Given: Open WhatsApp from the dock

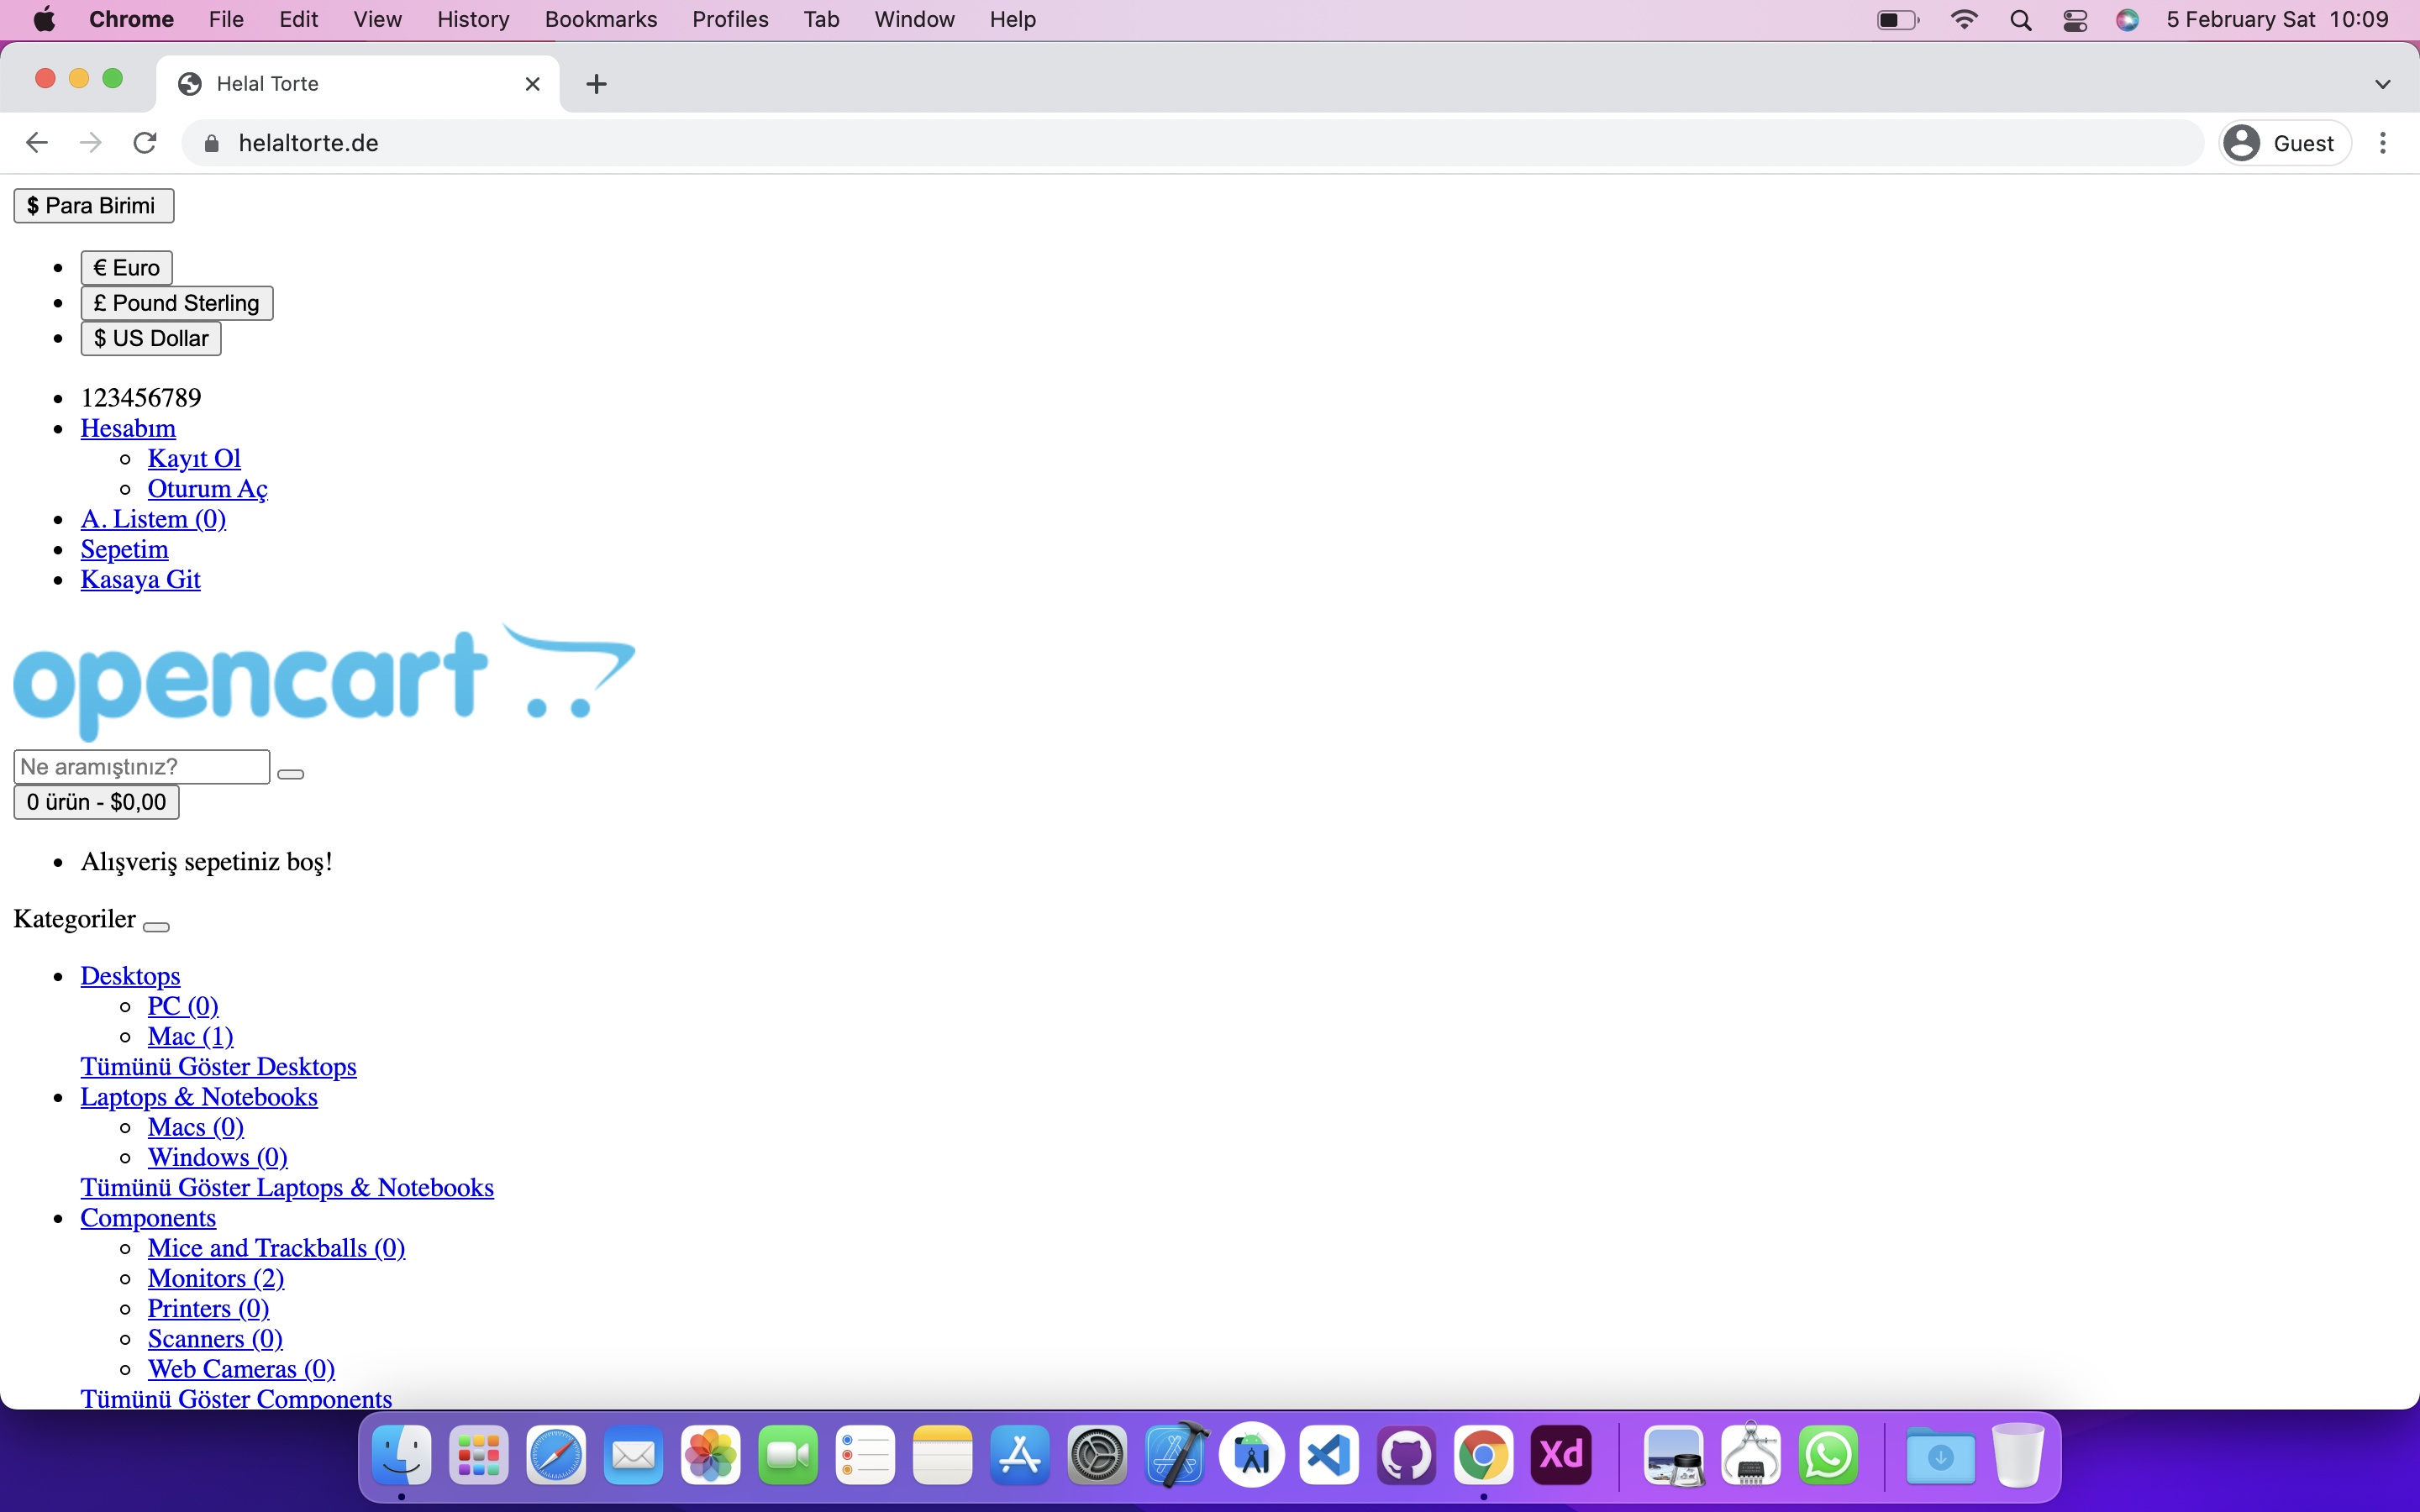Looking at the screenshot, I should (1828, 1455).
